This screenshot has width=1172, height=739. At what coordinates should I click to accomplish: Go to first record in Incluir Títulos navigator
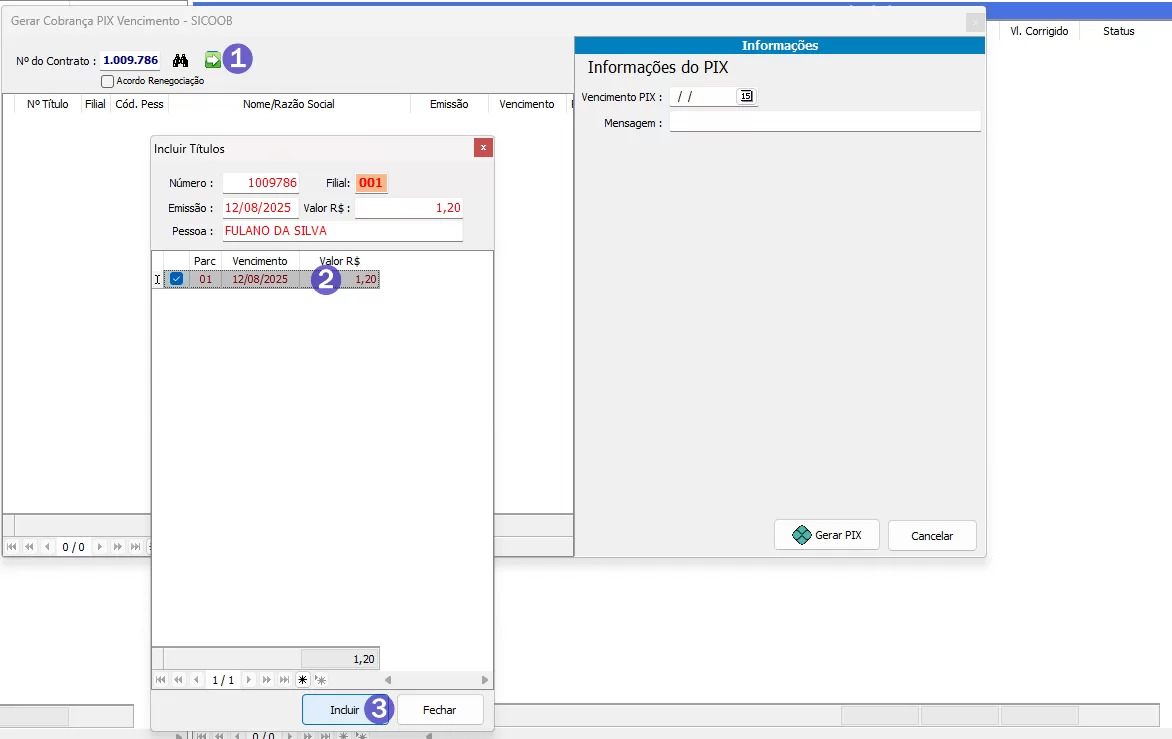pos(160,680)
